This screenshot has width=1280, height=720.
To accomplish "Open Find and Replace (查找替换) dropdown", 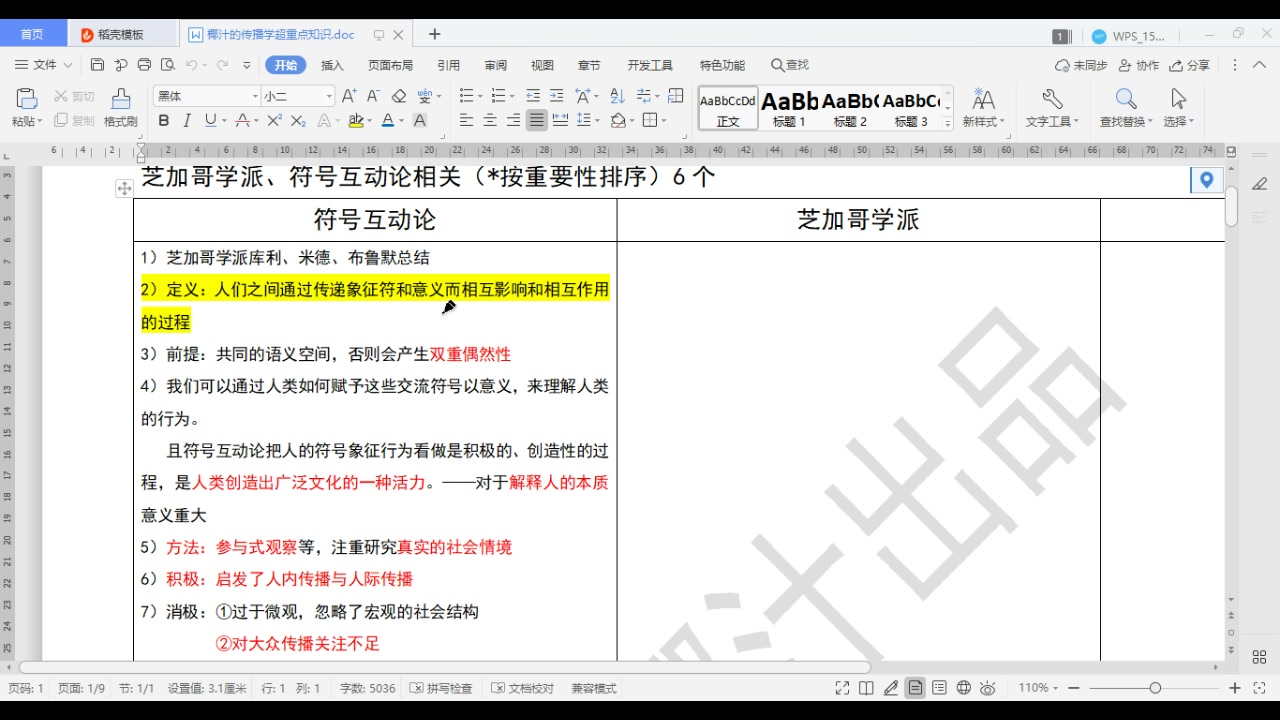I will point(1126,122).
